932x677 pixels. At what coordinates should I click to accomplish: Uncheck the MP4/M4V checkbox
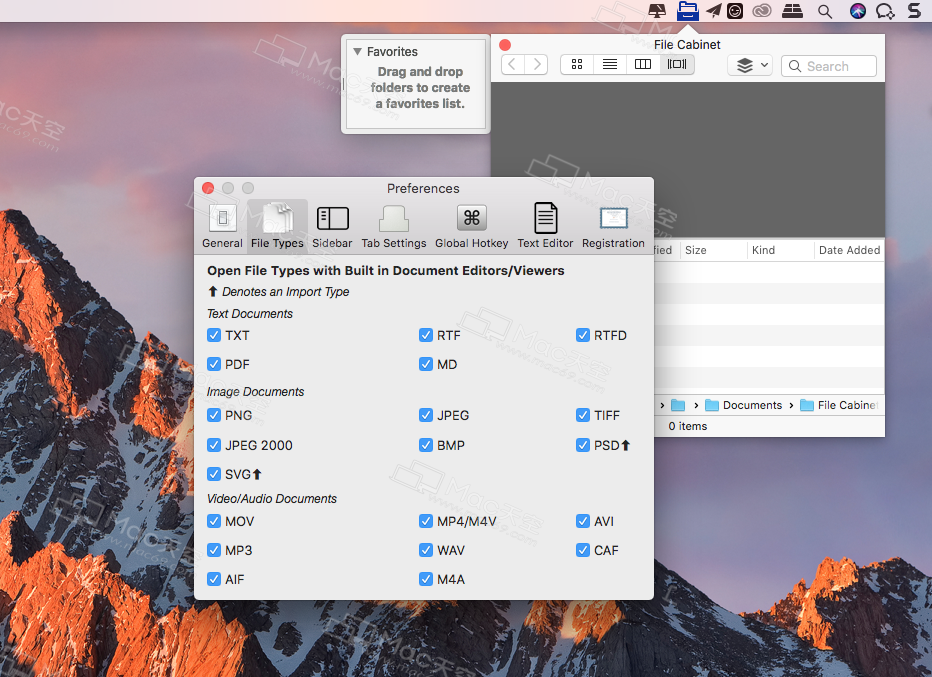426,521
